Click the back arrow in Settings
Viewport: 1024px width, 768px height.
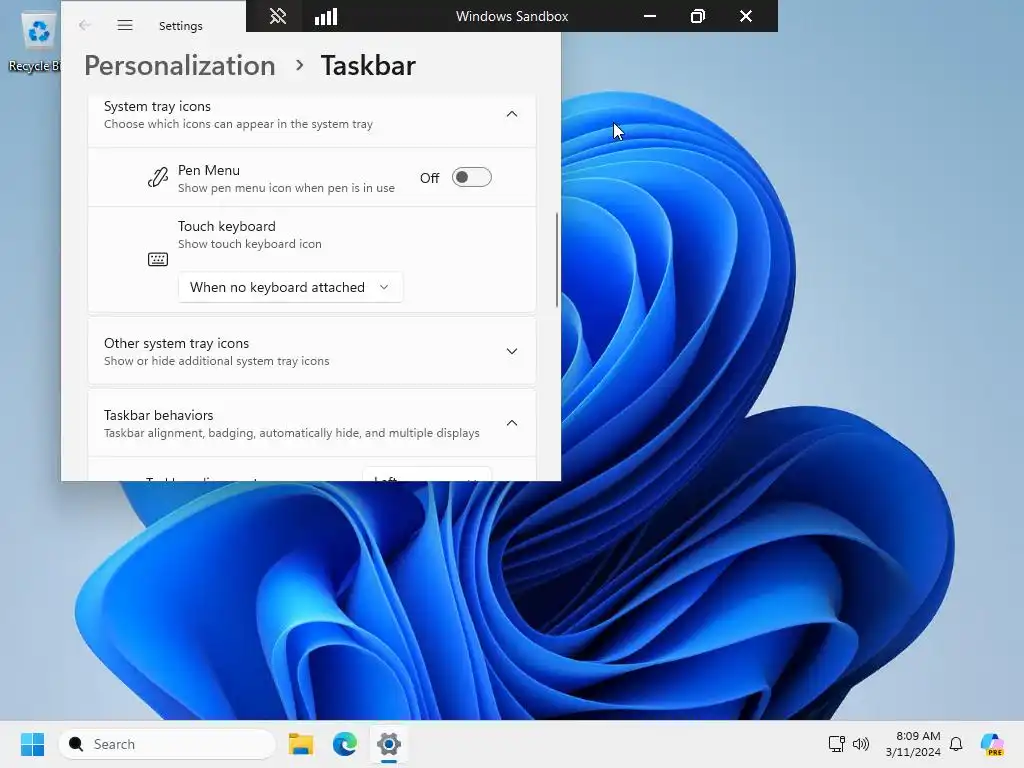[x=84, y=25]
